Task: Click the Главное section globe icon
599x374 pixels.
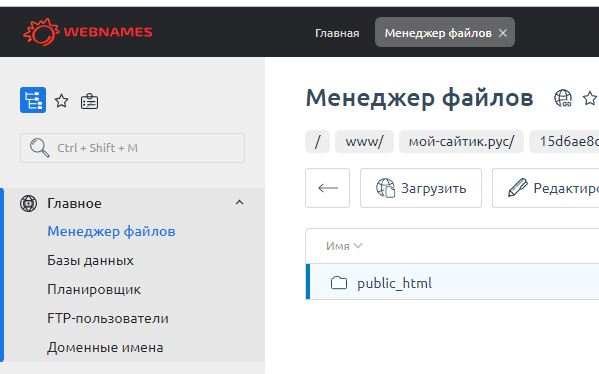Action: [x=29, y=203]
